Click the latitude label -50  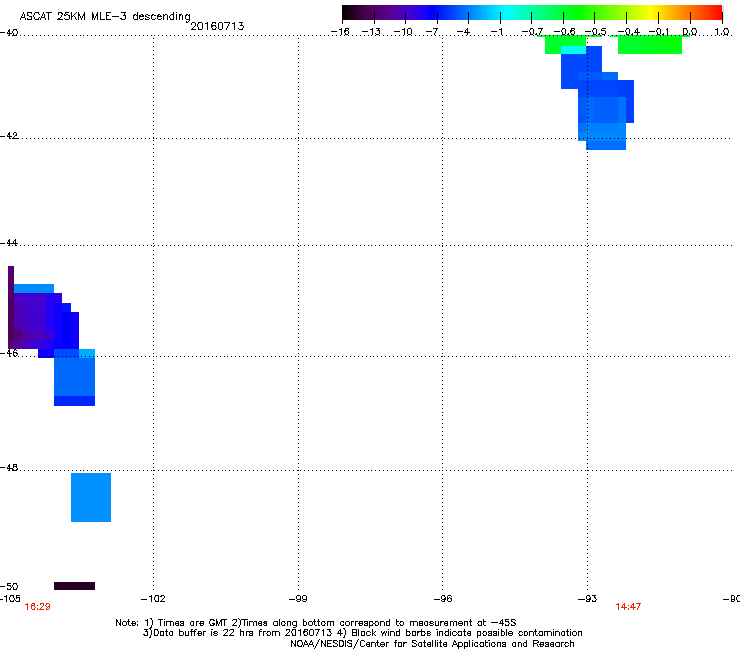pos(9,586)
